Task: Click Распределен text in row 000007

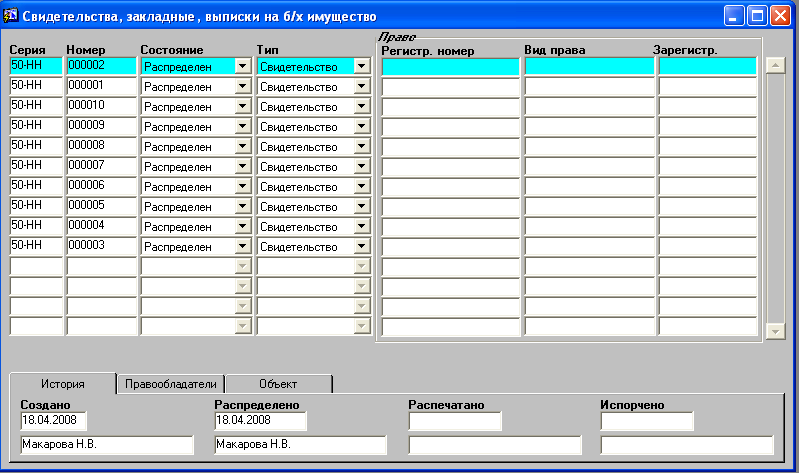Action: coord(178,167)
